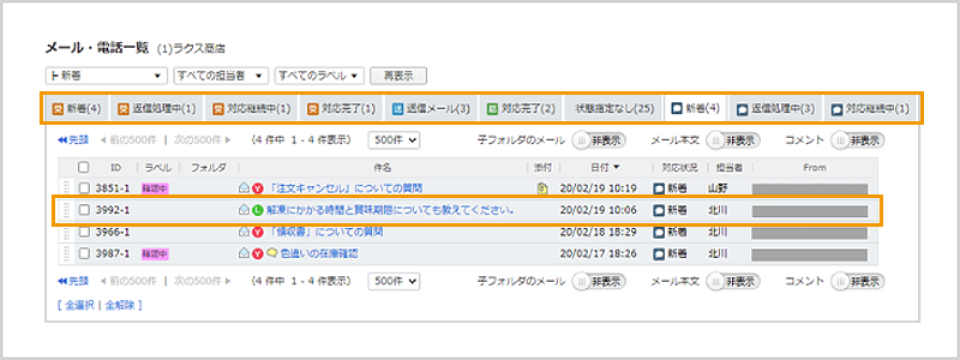Open 「領収書」についての質問 mail
The image size is (960, 360).
coord(326,232)
